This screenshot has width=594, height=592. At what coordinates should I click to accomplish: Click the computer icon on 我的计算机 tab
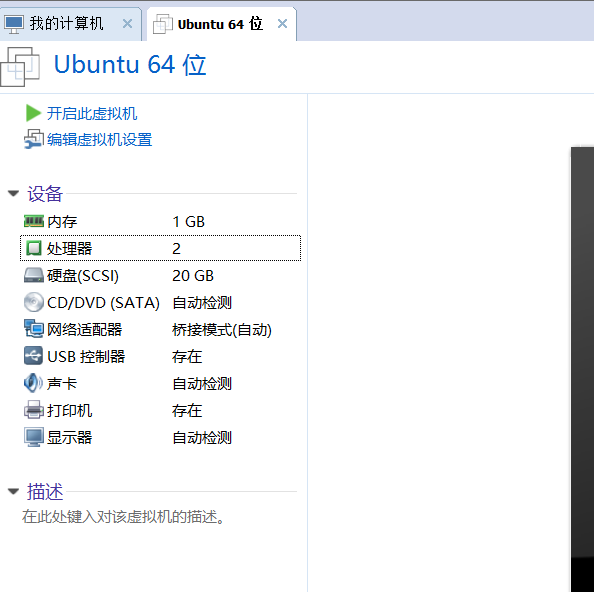coord(14,24)
